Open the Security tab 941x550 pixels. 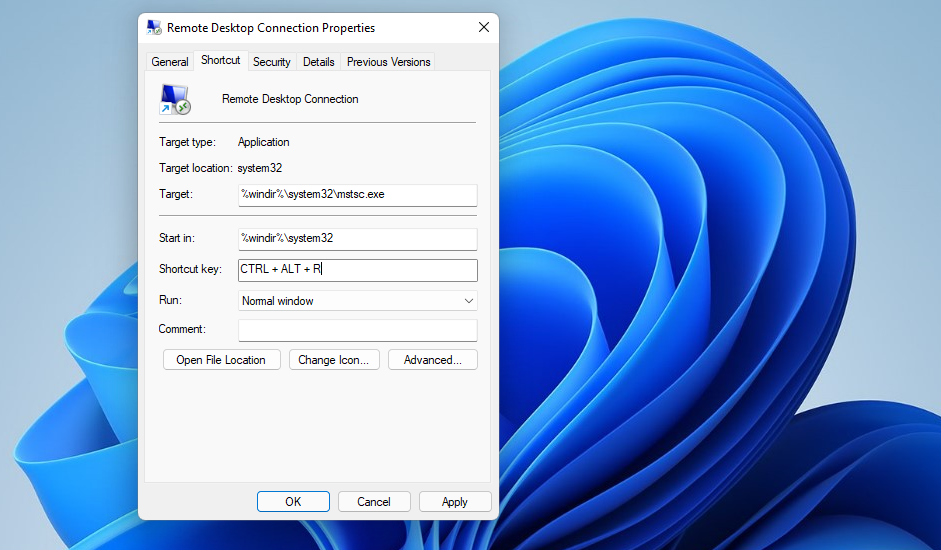[271, 62]
